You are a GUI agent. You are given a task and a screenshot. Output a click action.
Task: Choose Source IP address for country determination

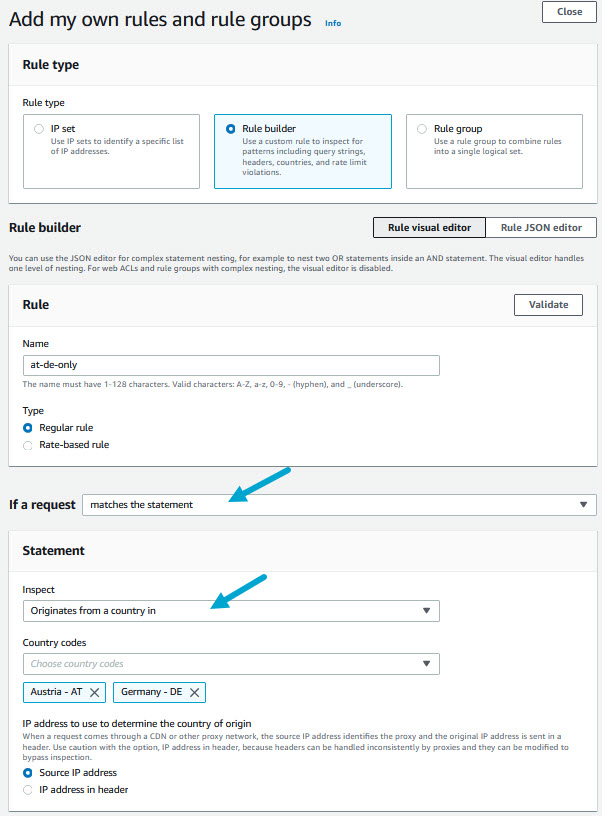pos(29,772)
